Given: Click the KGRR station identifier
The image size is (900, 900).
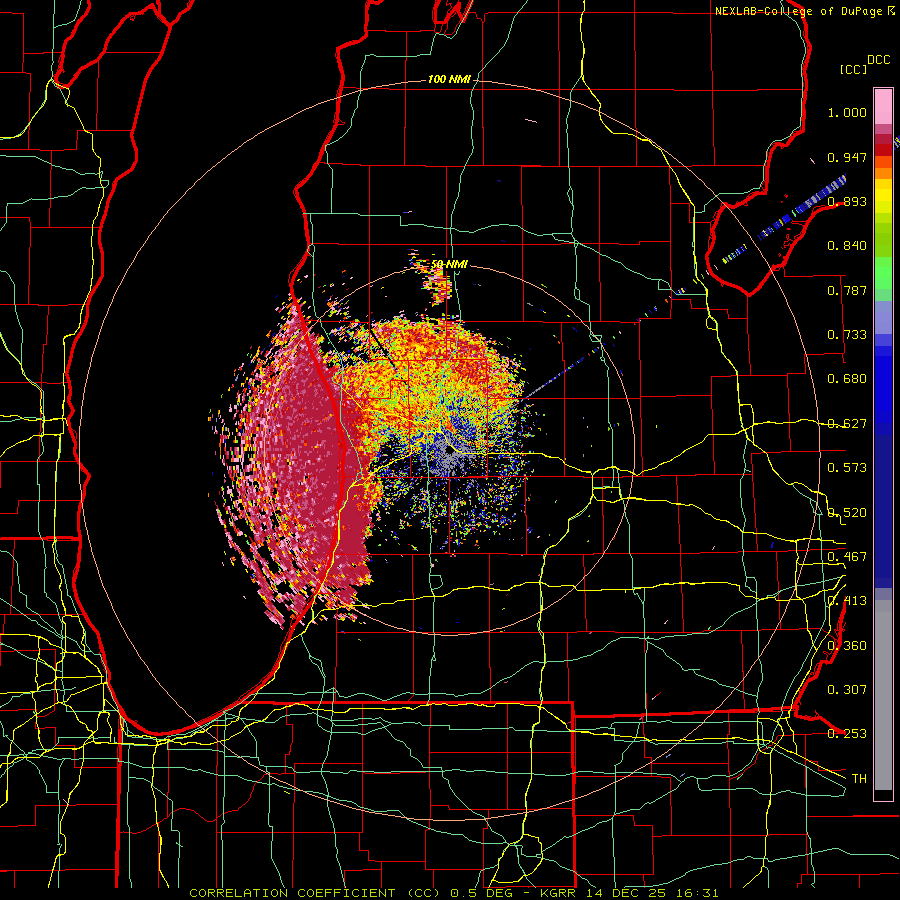Looking at the screenshot, I should pyautogui.click(x=558, y=893).
